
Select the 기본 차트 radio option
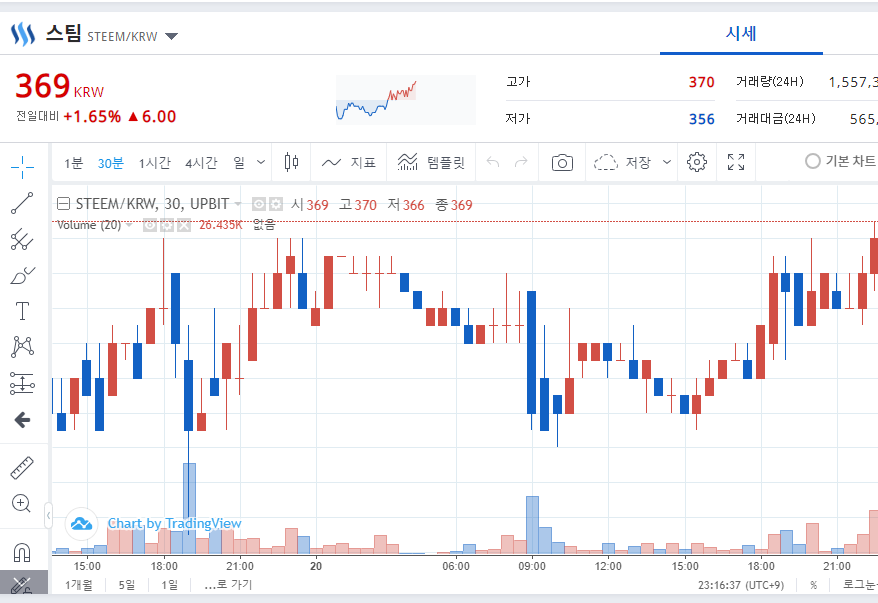pos(812,161)
